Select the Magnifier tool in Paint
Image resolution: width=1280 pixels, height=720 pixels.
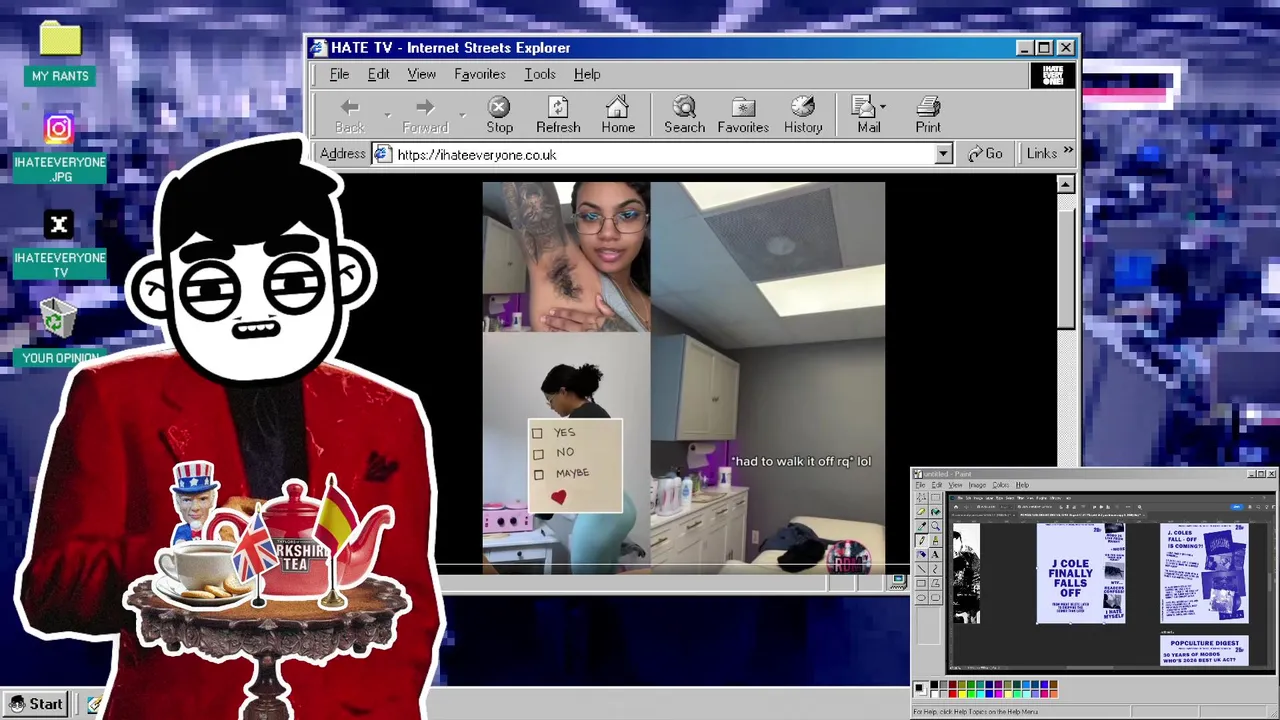click(935, 526)
